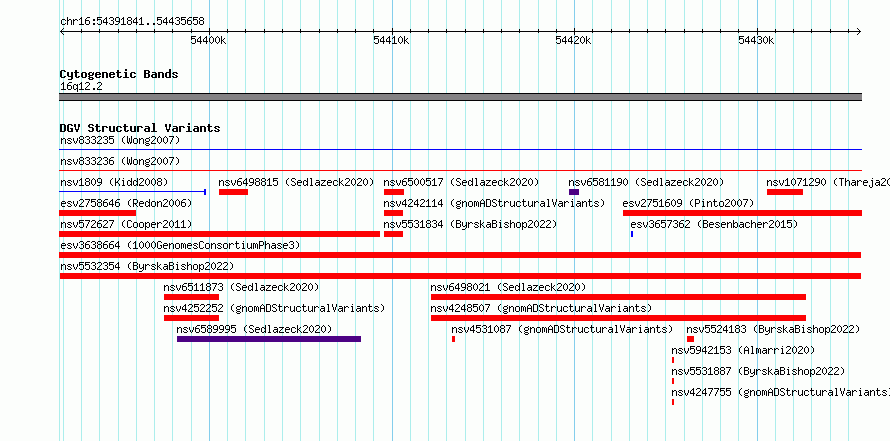Open the esv3657362 (Besenbacher2015) label

[x=714, y=224]
